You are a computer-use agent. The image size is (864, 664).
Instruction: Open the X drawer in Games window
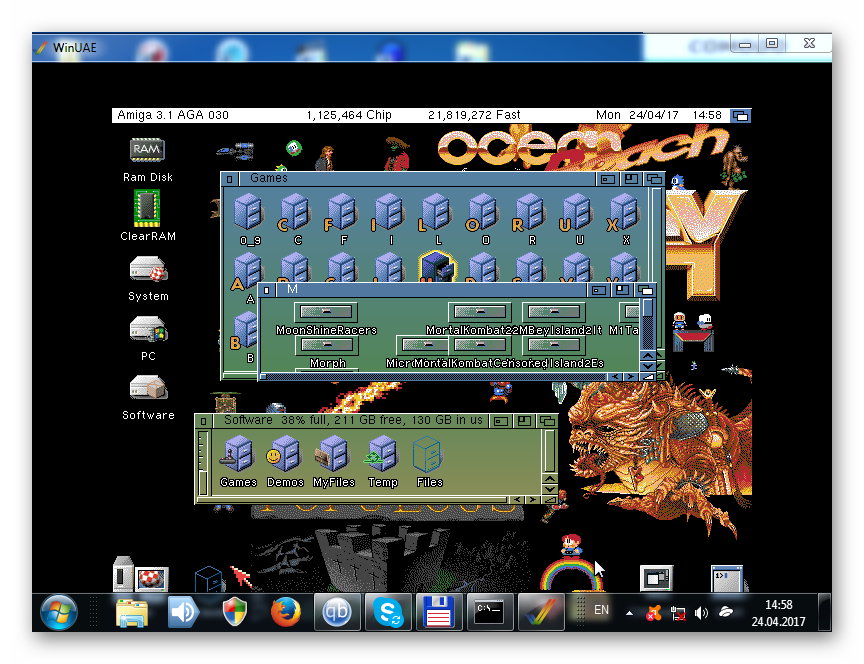623,213
